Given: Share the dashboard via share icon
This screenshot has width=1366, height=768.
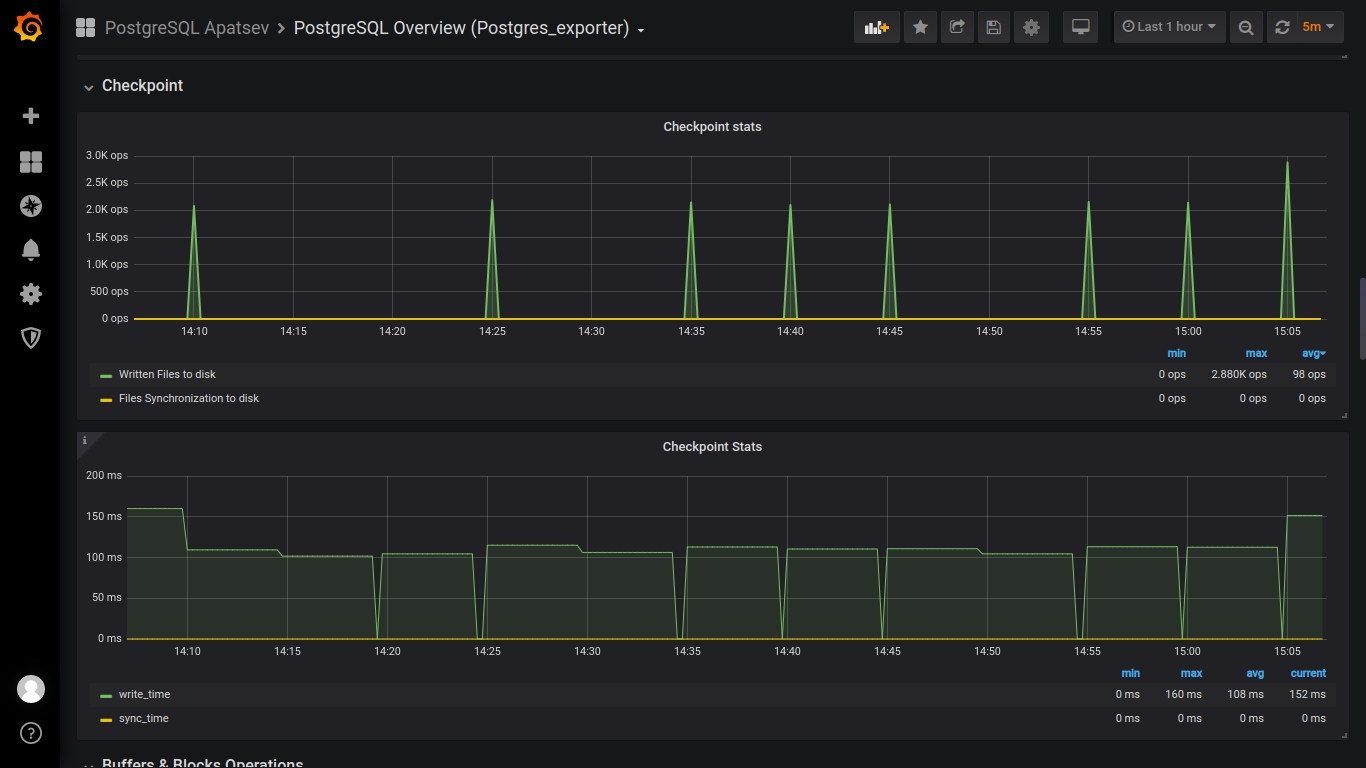Looking at the screenshot, I should click(x=957, y=27).
